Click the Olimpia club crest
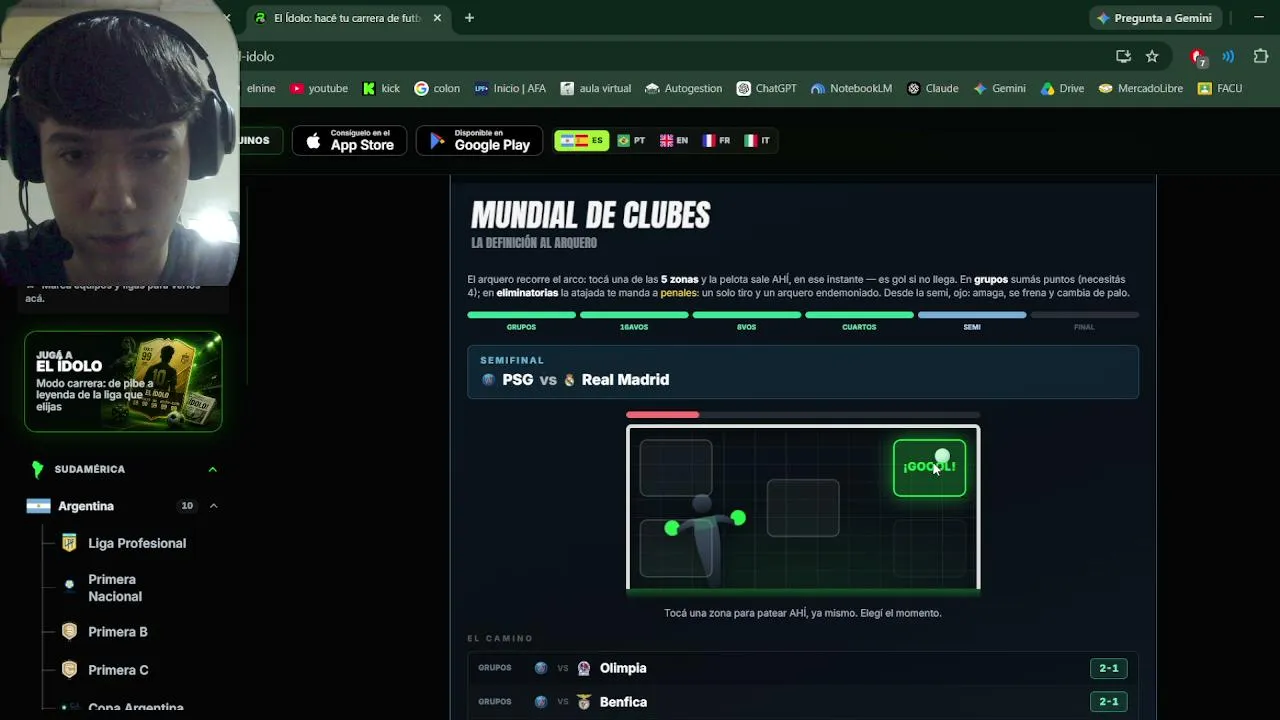 (584, 668)
